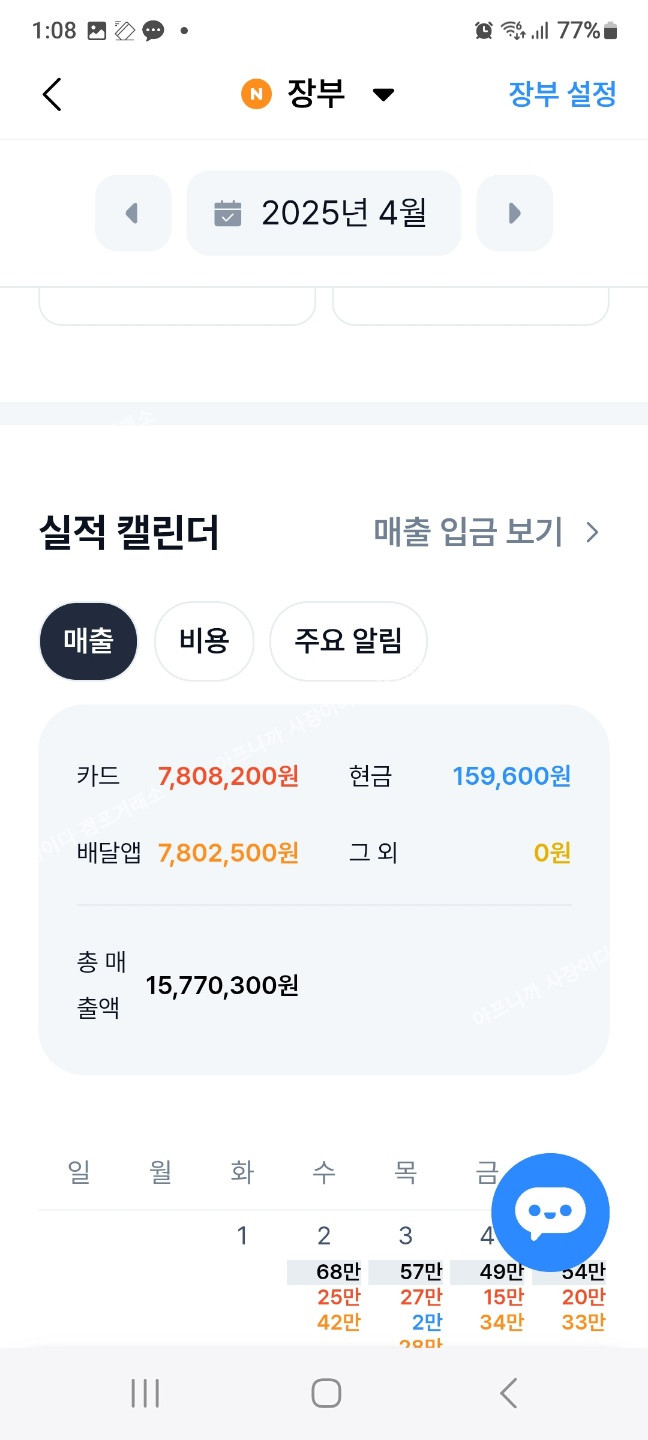Go to previous month arrow
The image size is (648, 1440).
133,213
